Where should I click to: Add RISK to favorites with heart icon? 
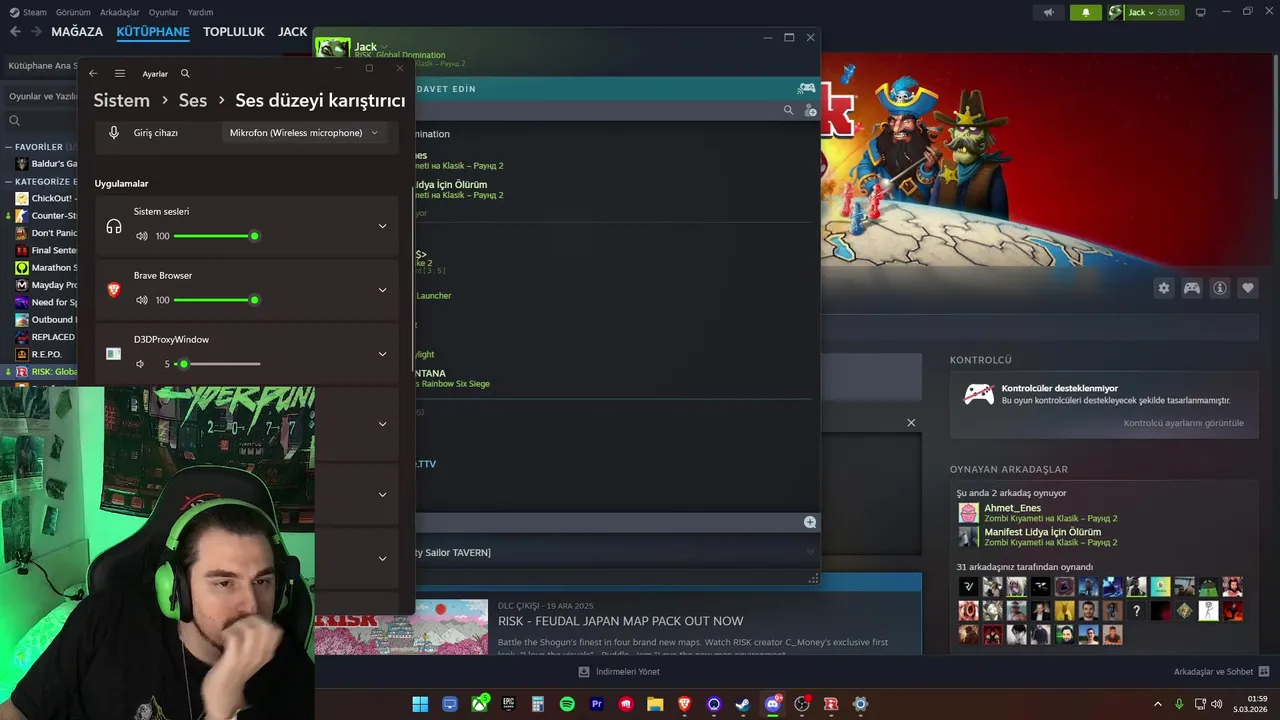[1248, 288]
